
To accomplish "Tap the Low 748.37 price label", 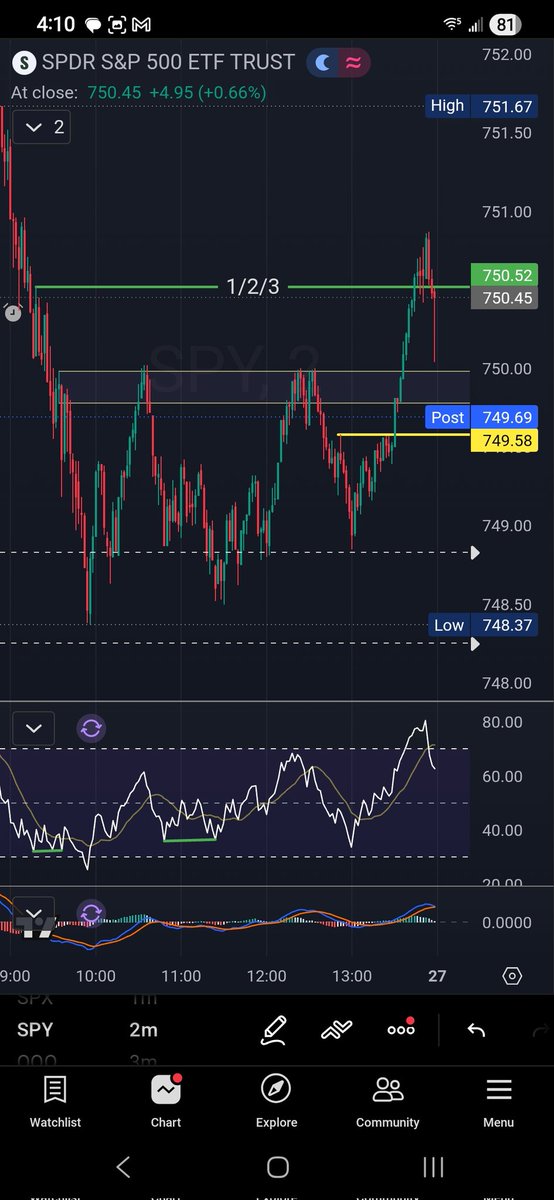I will pyautogui.click(x=482, y=625).
